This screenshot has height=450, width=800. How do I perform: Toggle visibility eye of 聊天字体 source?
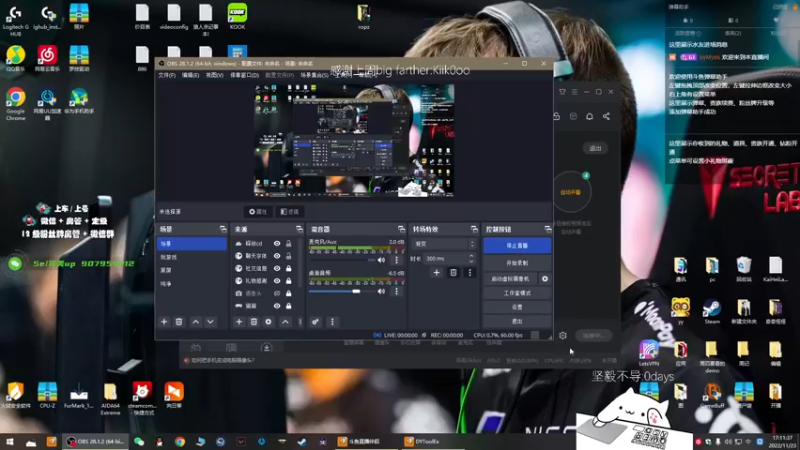pos(277,256)
